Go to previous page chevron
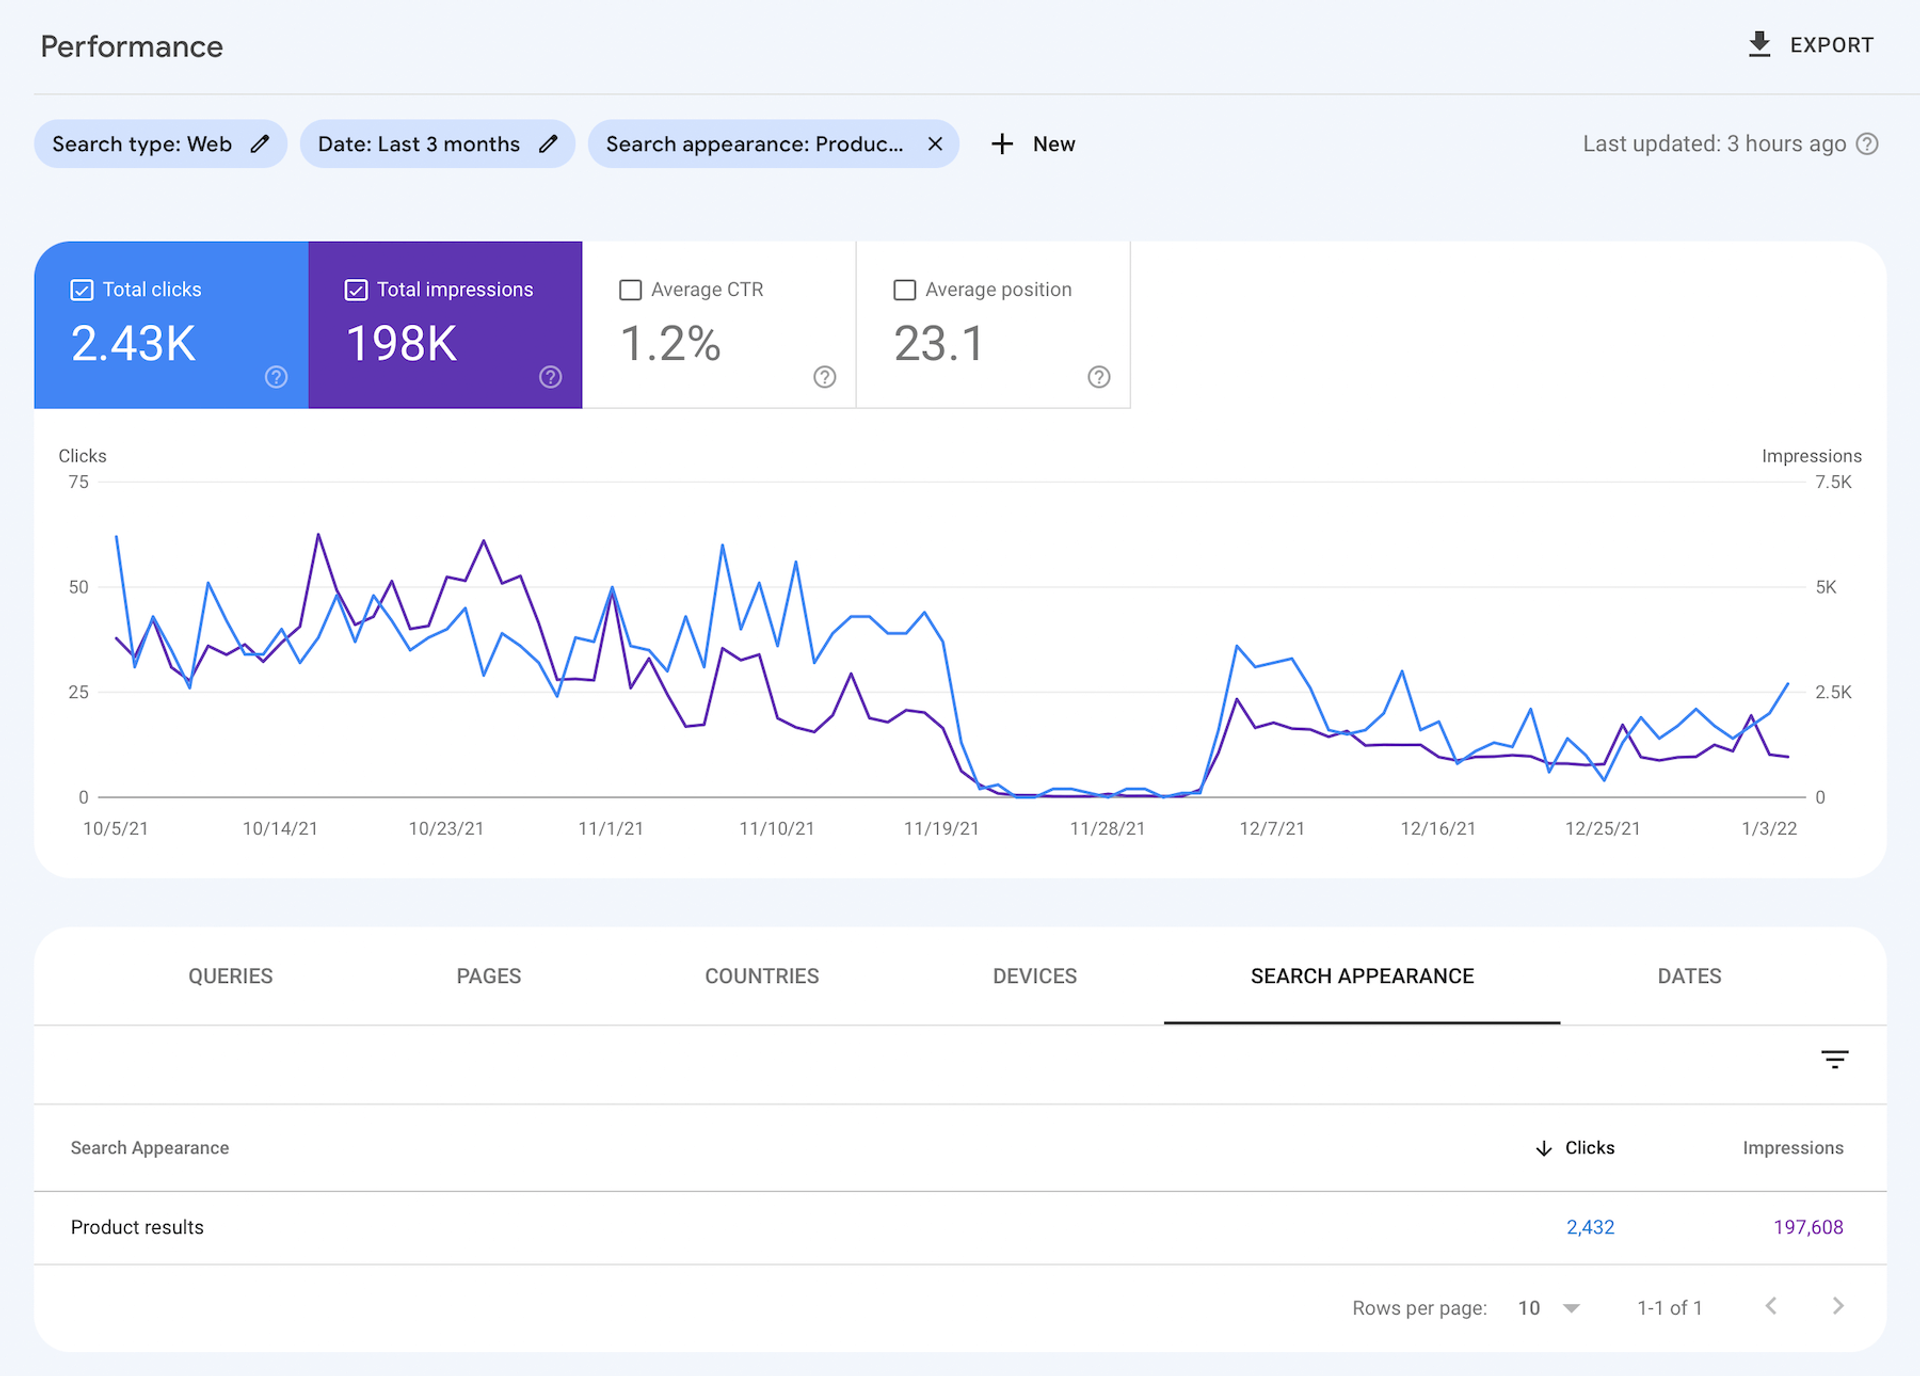The width and height of the screenshot is (1920, 1376). click(x=1771, y=1306)
